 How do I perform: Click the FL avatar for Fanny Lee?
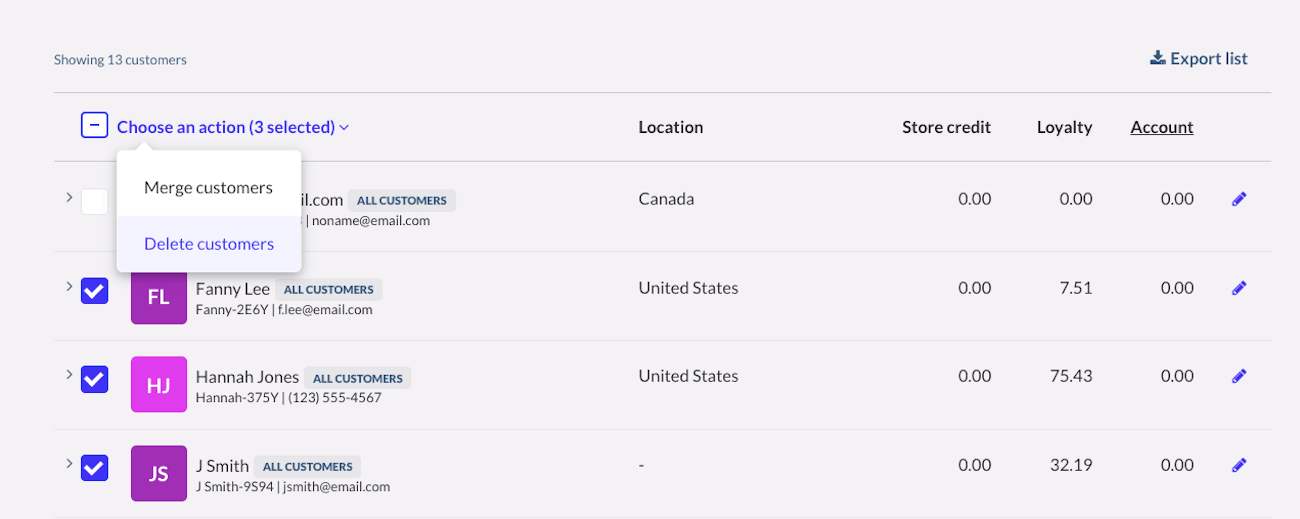coord(159,296)
